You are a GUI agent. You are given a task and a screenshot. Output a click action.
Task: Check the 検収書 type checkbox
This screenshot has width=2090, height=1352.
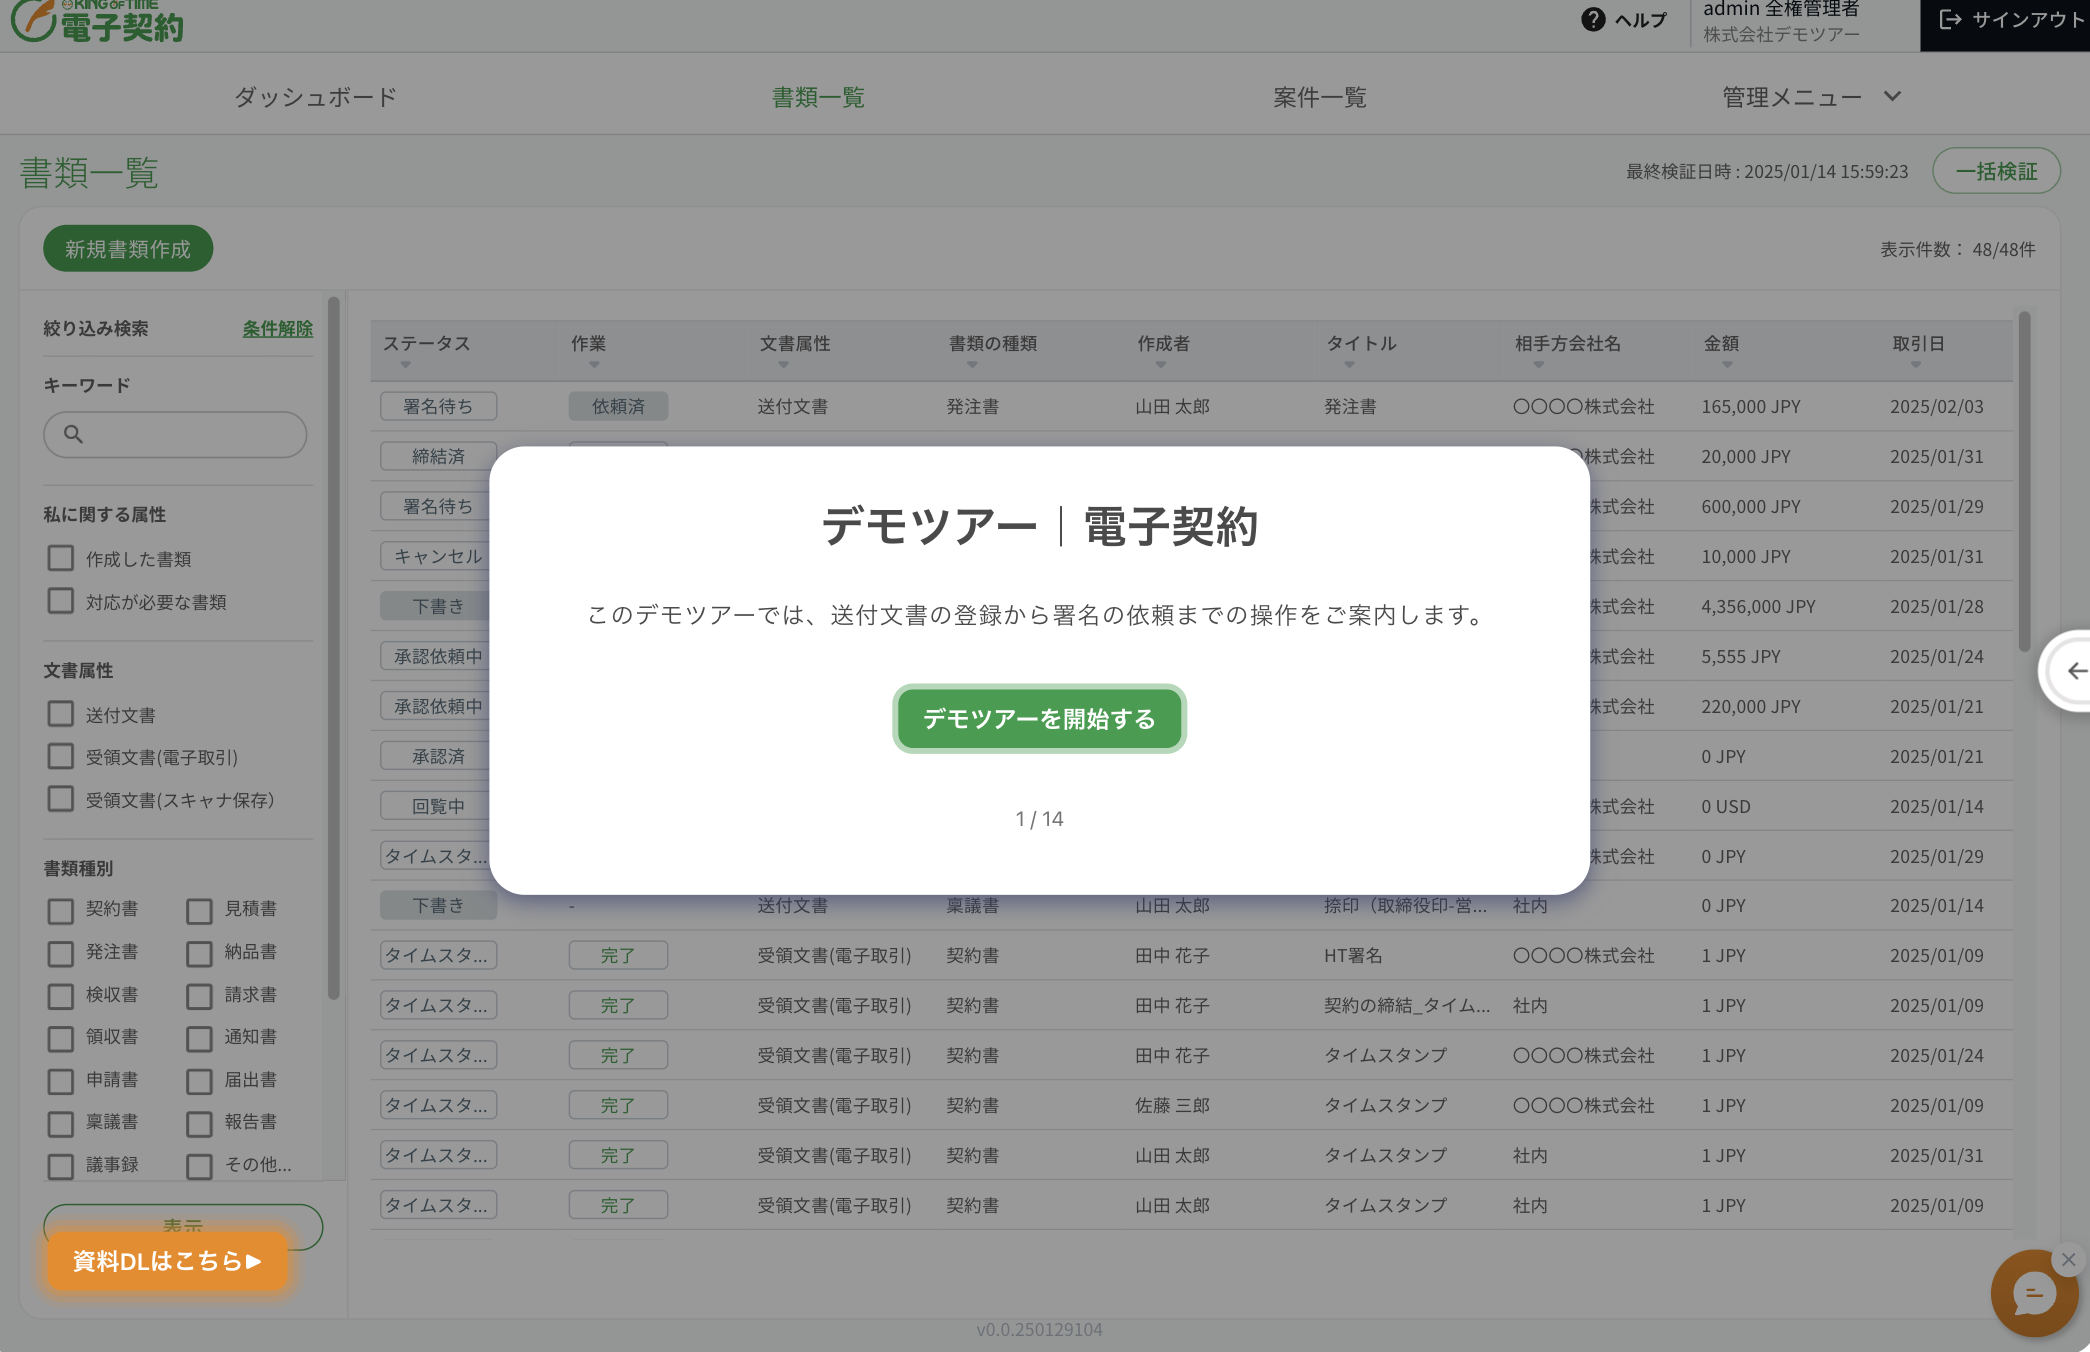click(61, 997)
